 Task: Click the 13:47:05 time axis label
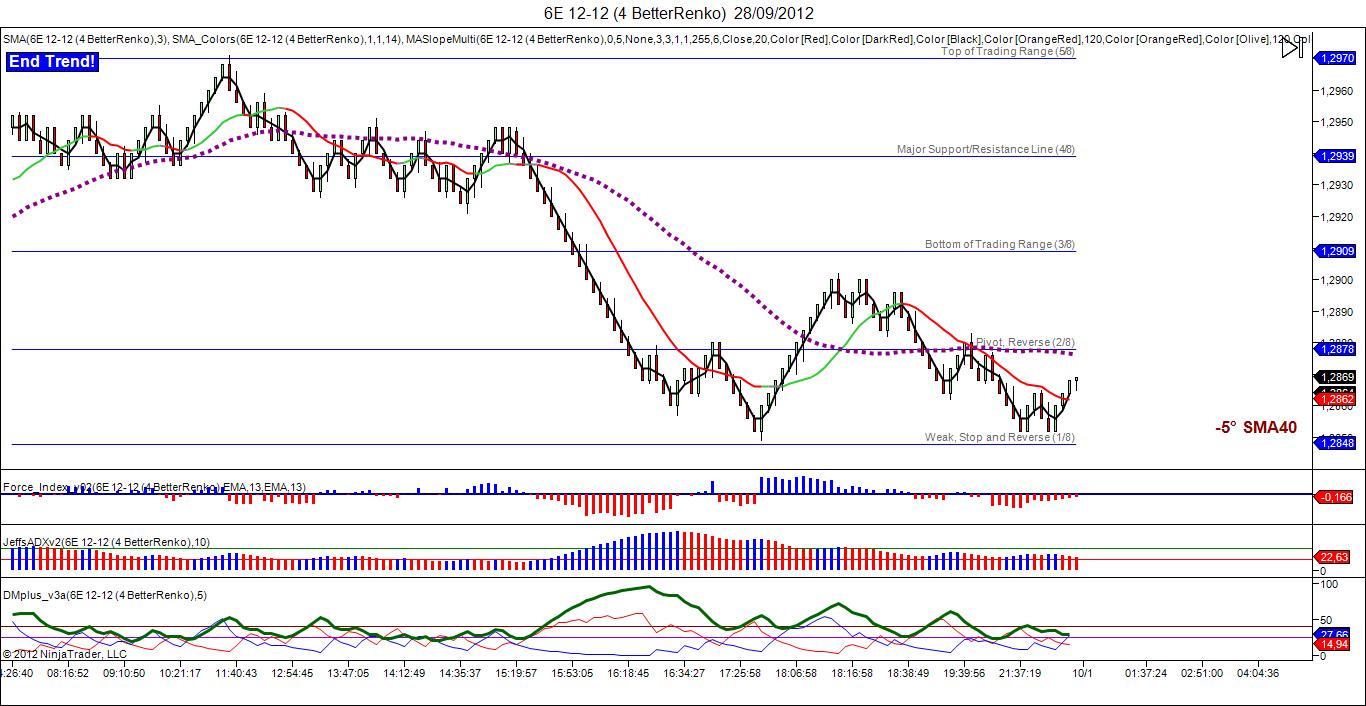pyautogui.click(x=347, y=673)
